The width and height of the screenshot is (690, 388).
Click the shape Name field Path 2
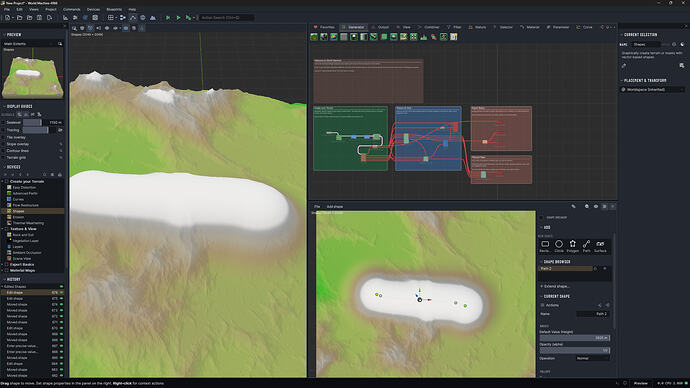tap(593, 314)
